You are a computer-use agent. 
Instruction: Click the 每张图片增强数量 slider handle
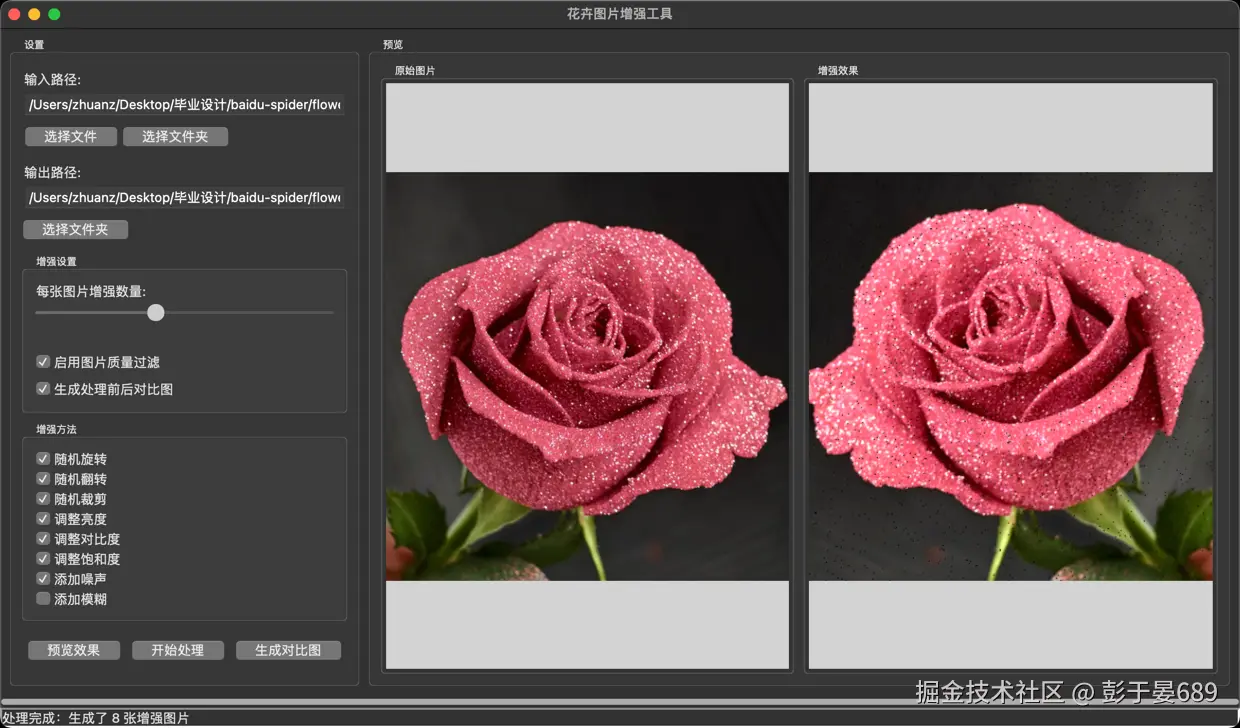pos(155,313)
